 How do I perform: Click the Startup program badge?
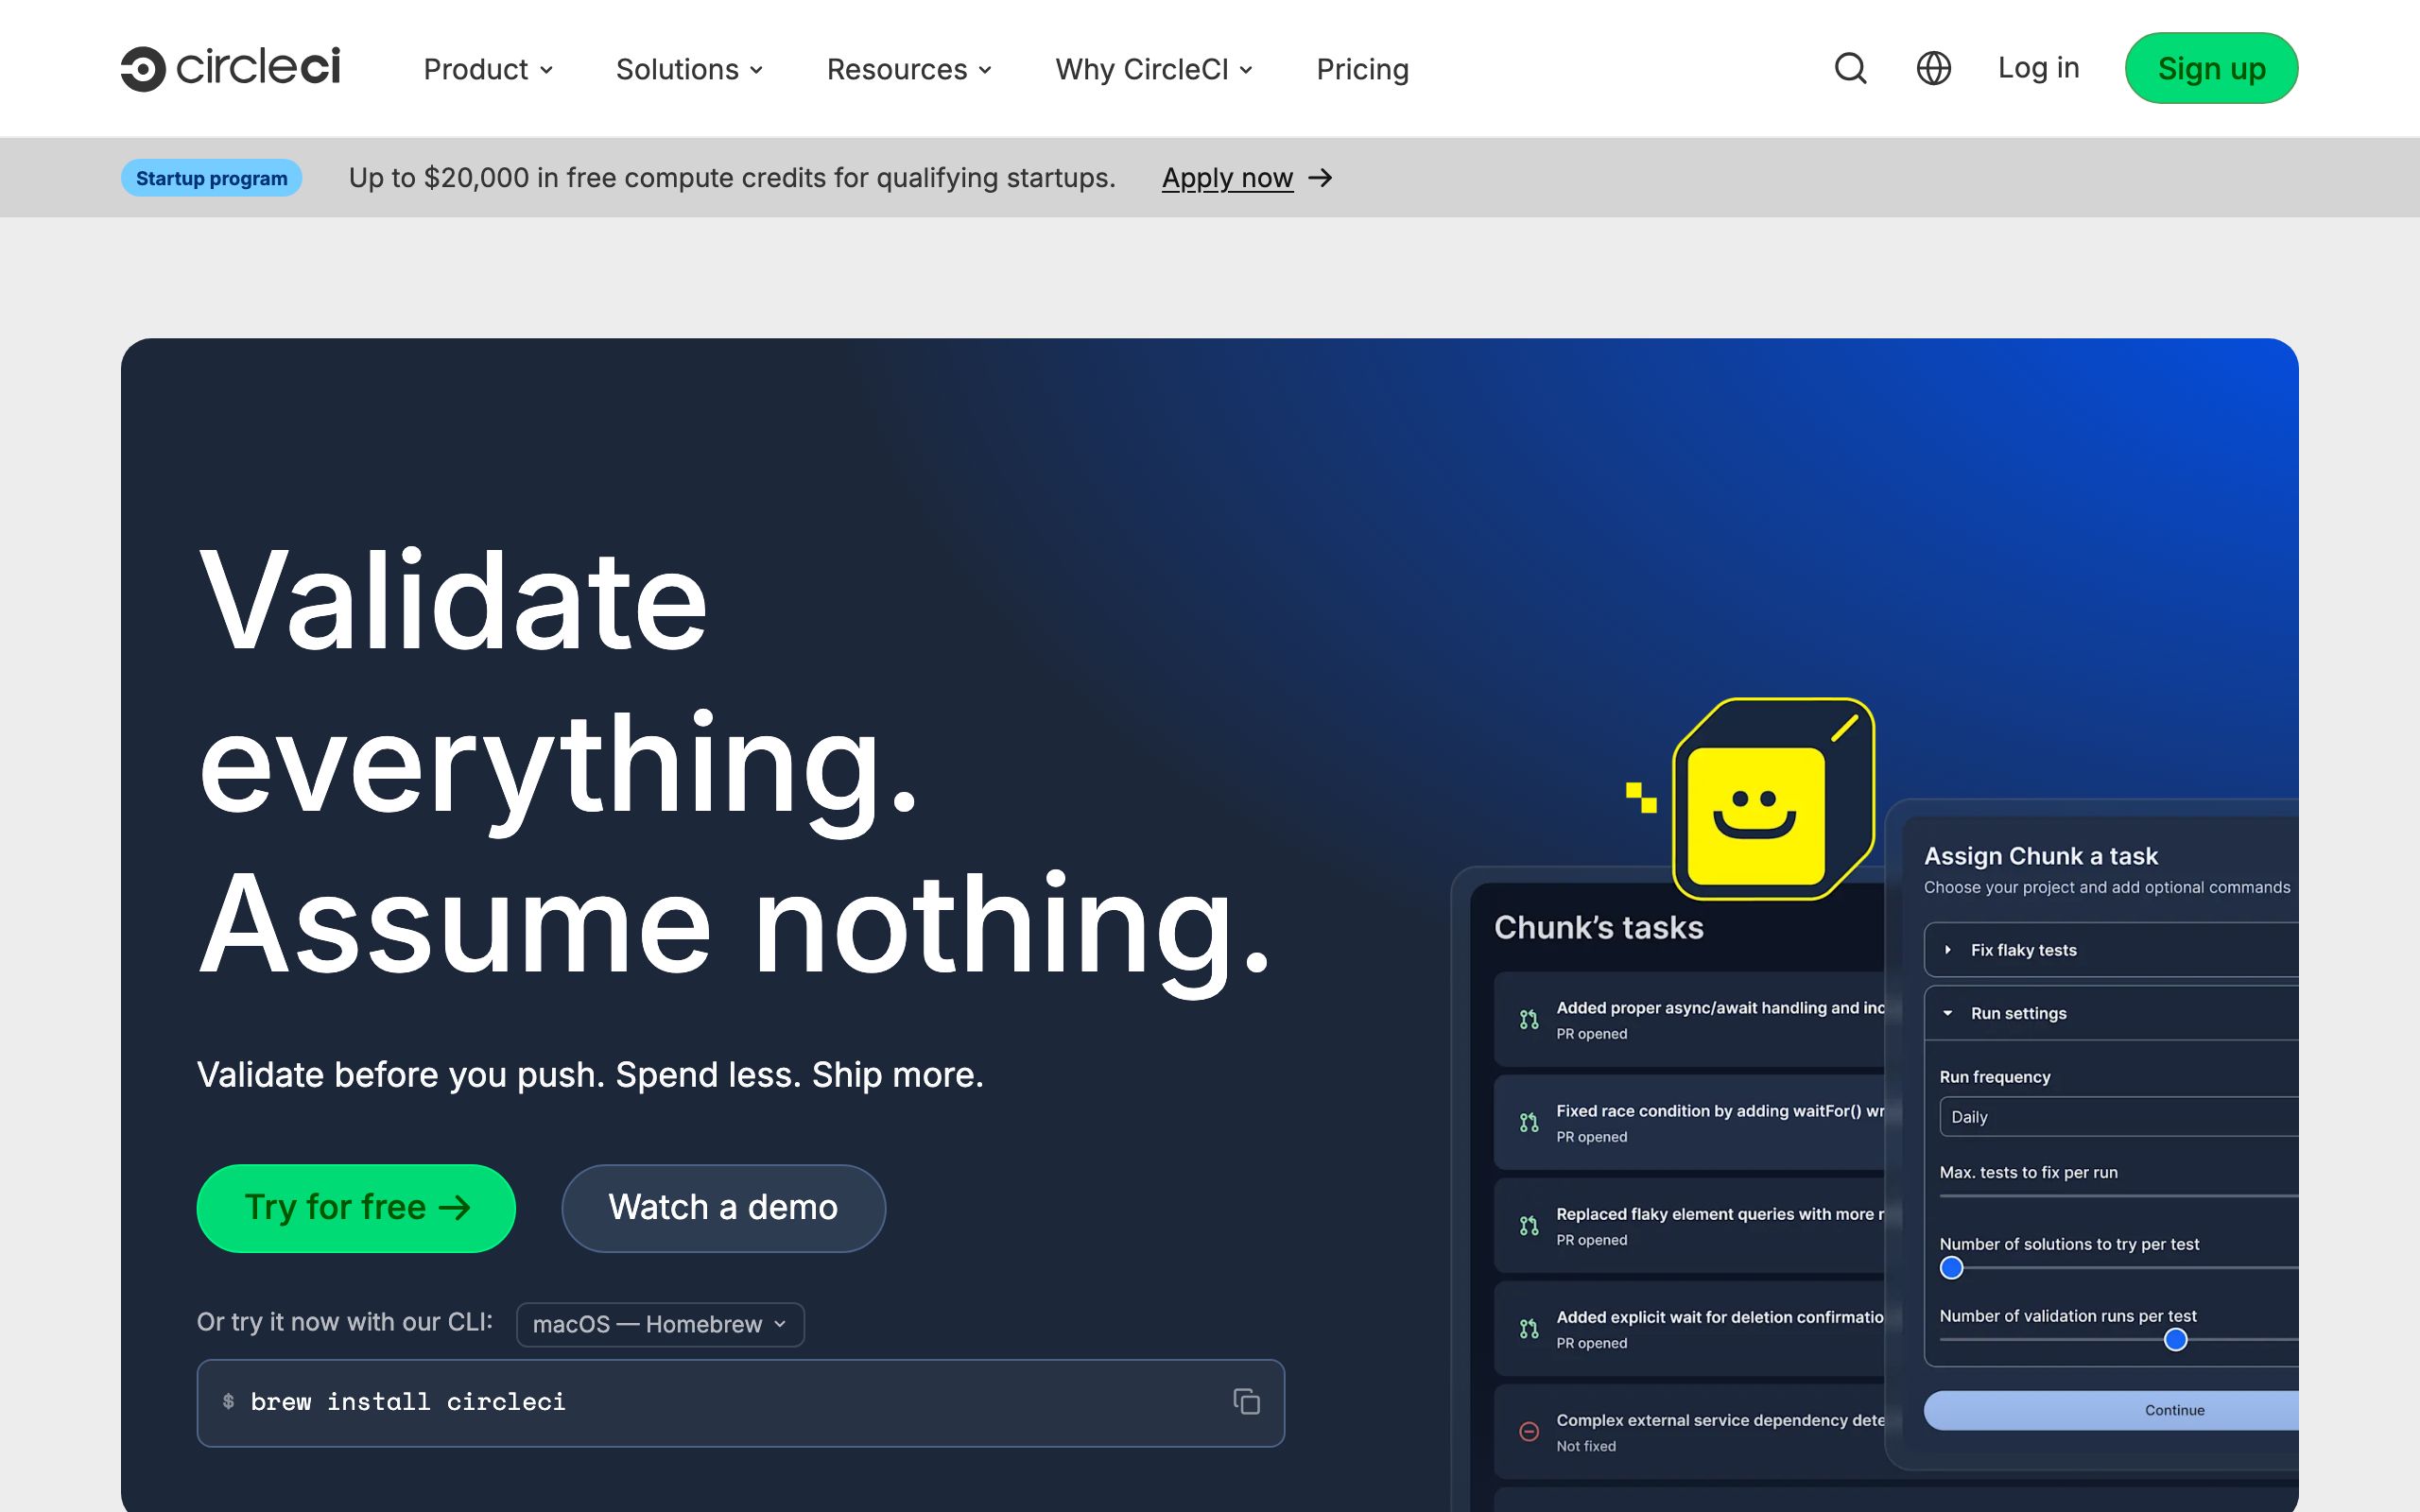pyautogui.click(x=211, y=178)
